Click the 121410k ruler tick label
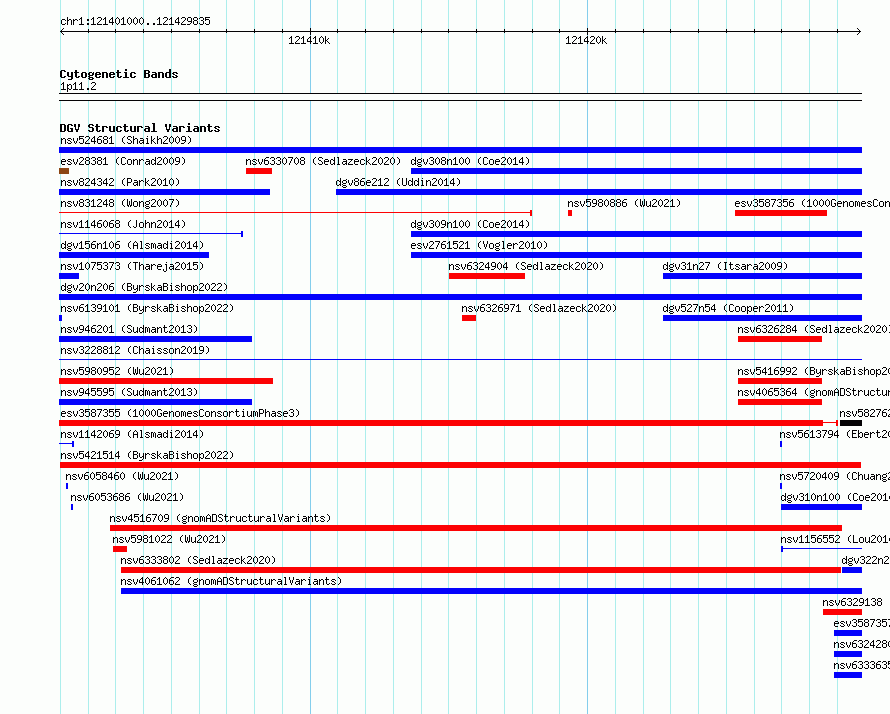This screenshot has height=714, width=890. point(309,40)
